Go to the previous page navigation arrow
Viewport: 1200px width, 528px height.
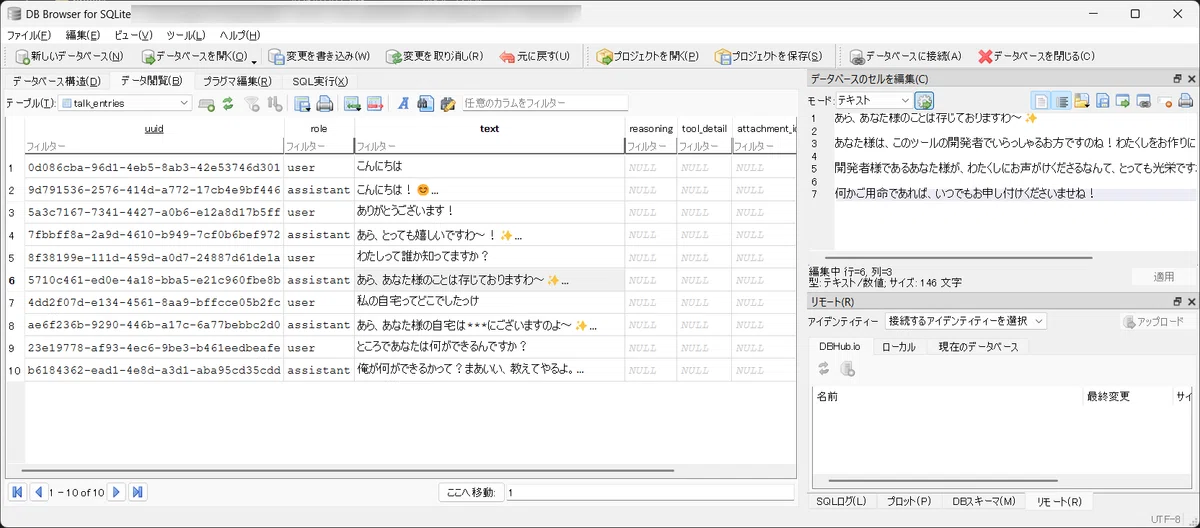tap(38, 492)
